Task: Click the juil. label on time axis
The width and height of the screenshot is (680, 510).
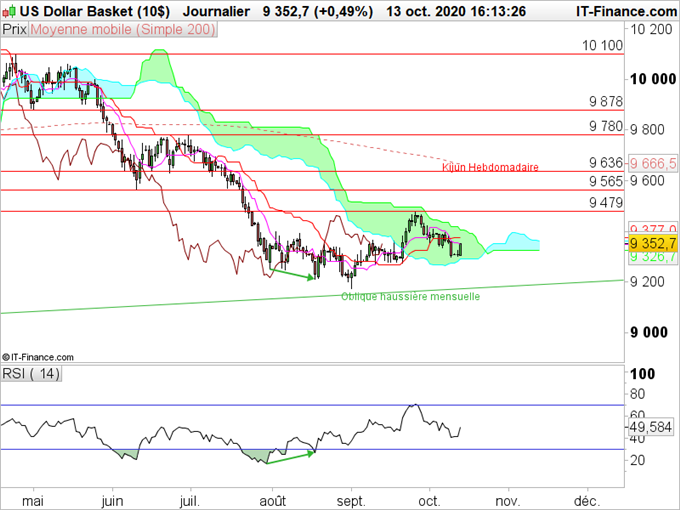Action: (190, 501)
